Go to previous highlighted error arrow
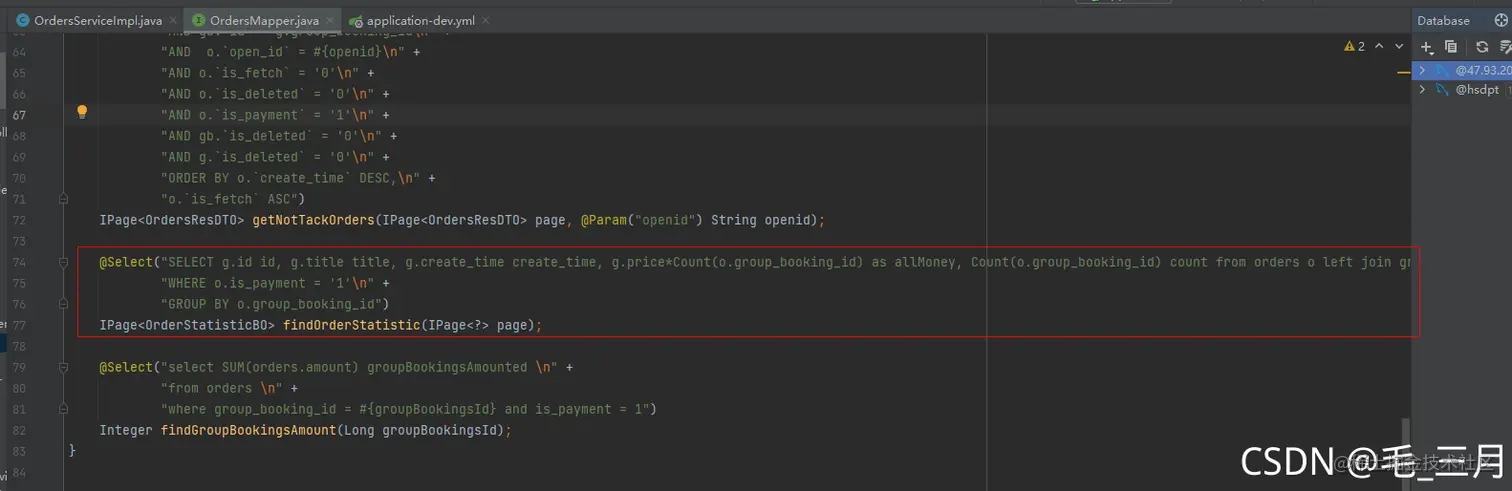The image size is (1512, 491). tap(1379, 46)
